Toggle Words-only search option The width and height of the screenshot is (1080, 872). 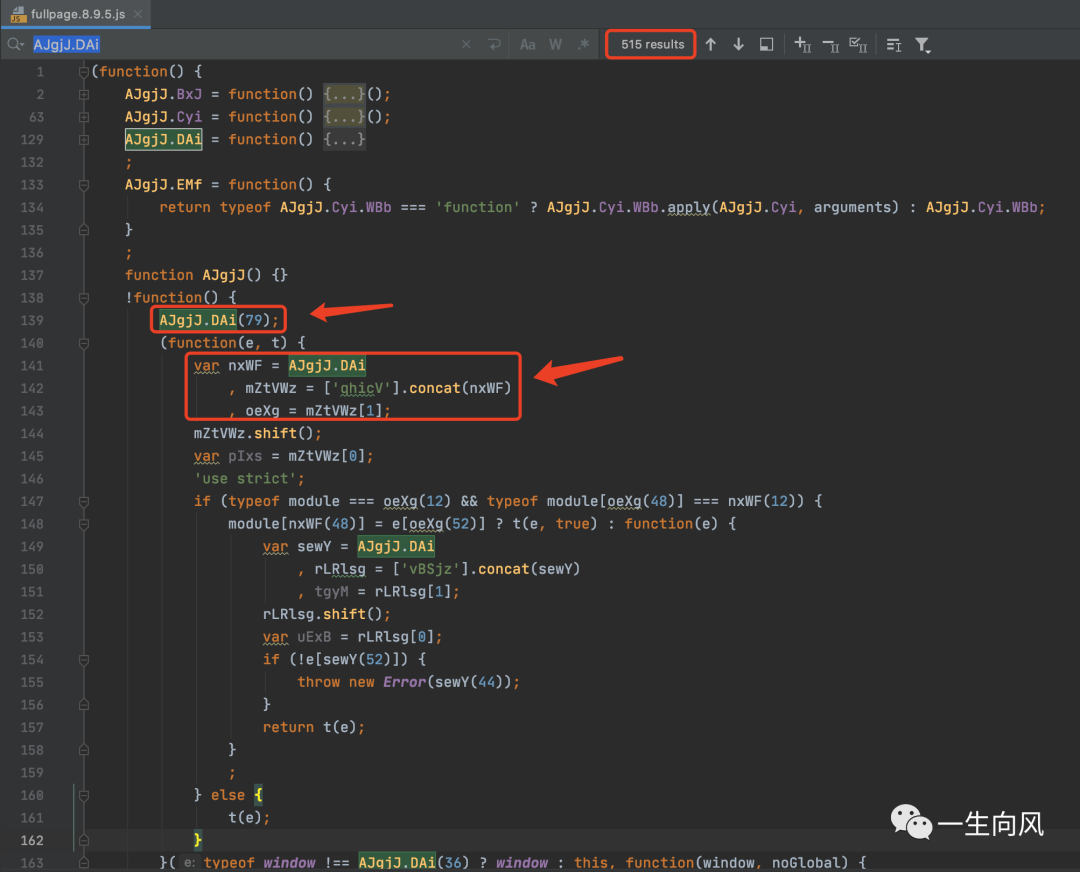coord(555,45)
